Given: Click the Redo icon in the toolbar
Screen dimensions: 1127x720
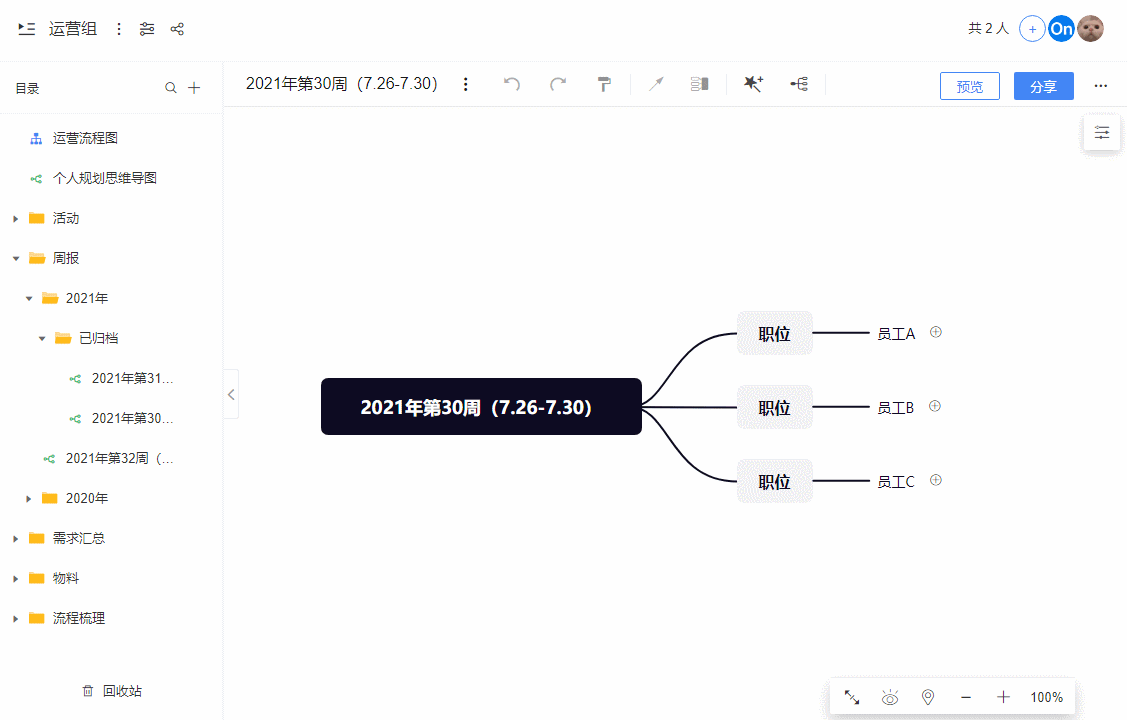Looking at the screenshot, I should point(558,84).
